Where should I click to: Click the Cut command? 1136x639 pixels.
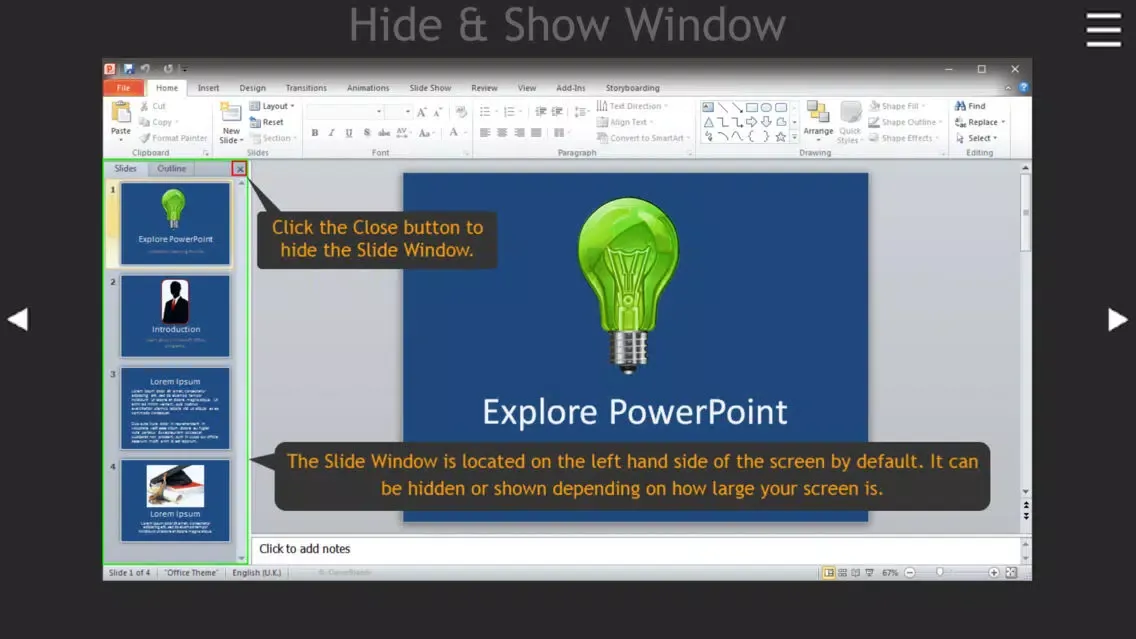[x=153, y=106]
